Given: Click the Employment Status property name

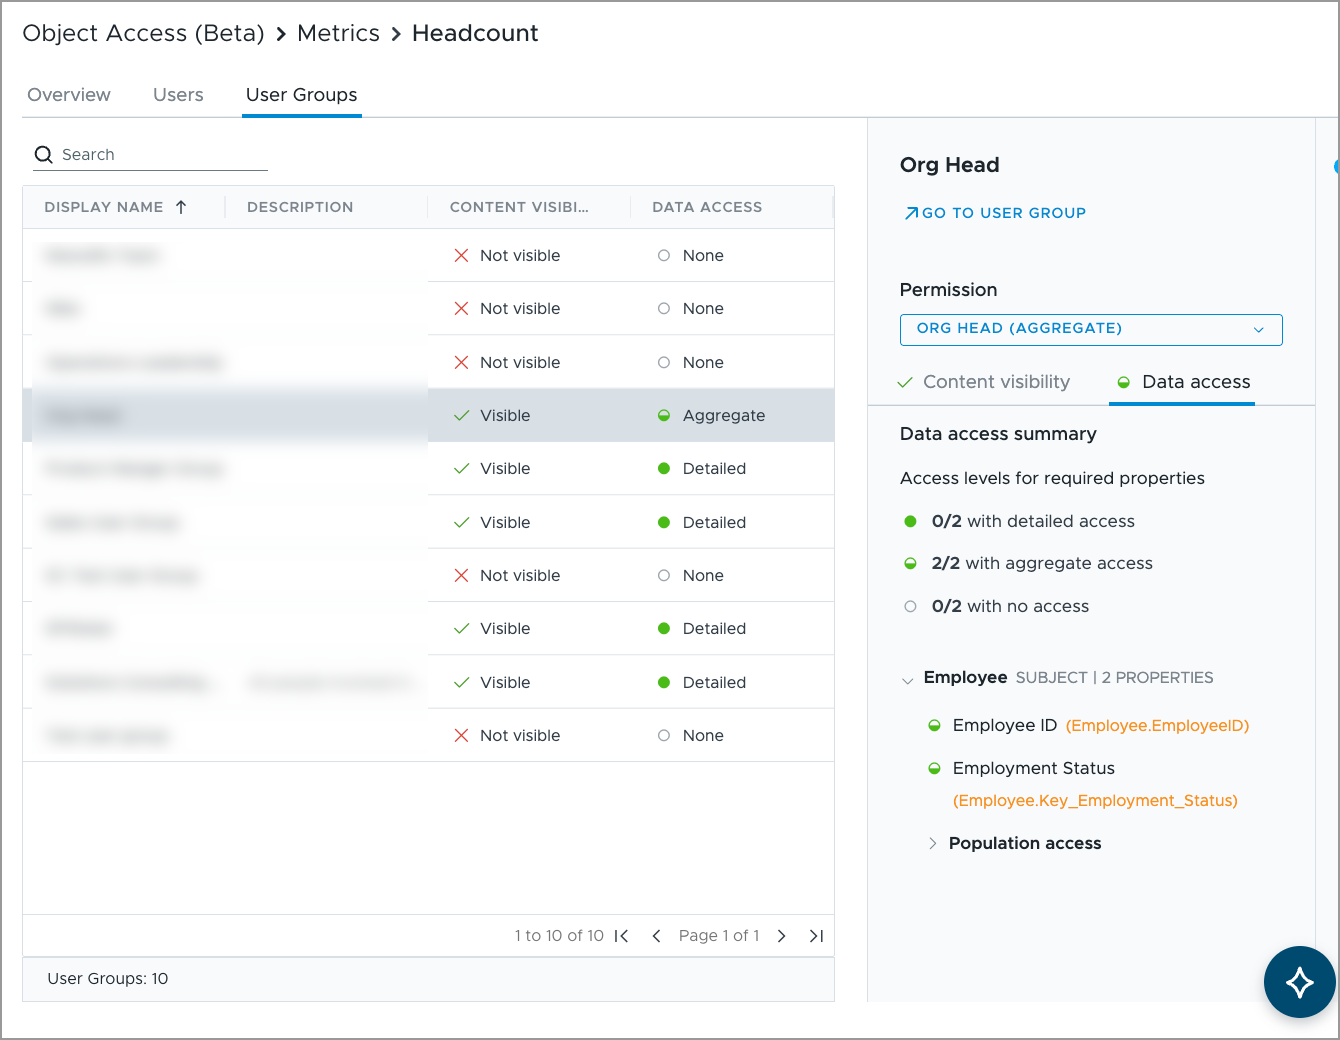Looking at the screenshot, I should 1033,769.
